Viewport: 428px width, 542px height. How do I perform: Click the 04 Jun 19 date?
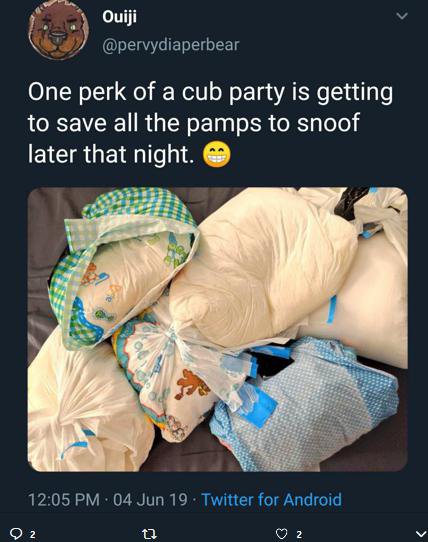coord(150,500)
